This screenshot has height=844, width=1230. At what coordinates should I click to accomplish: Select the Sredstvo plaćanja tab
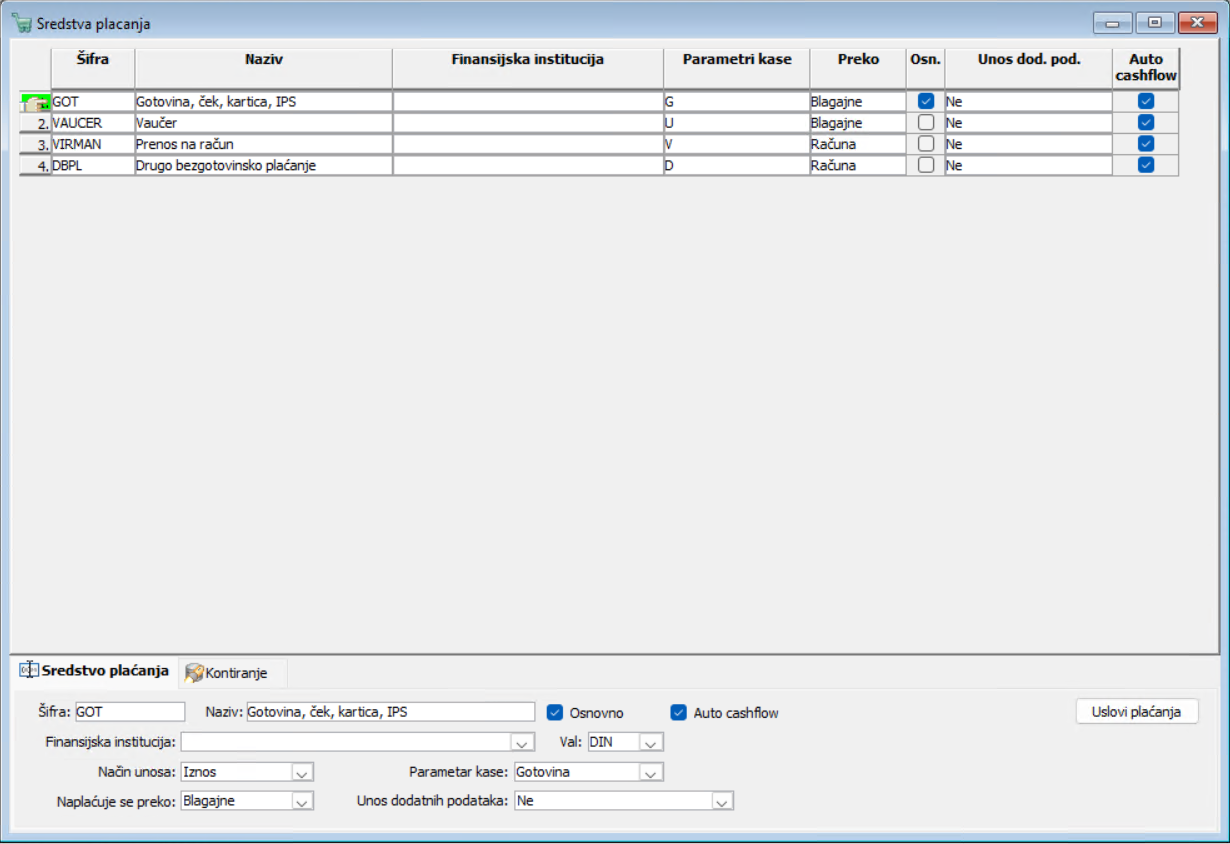(x=95, y=671)
